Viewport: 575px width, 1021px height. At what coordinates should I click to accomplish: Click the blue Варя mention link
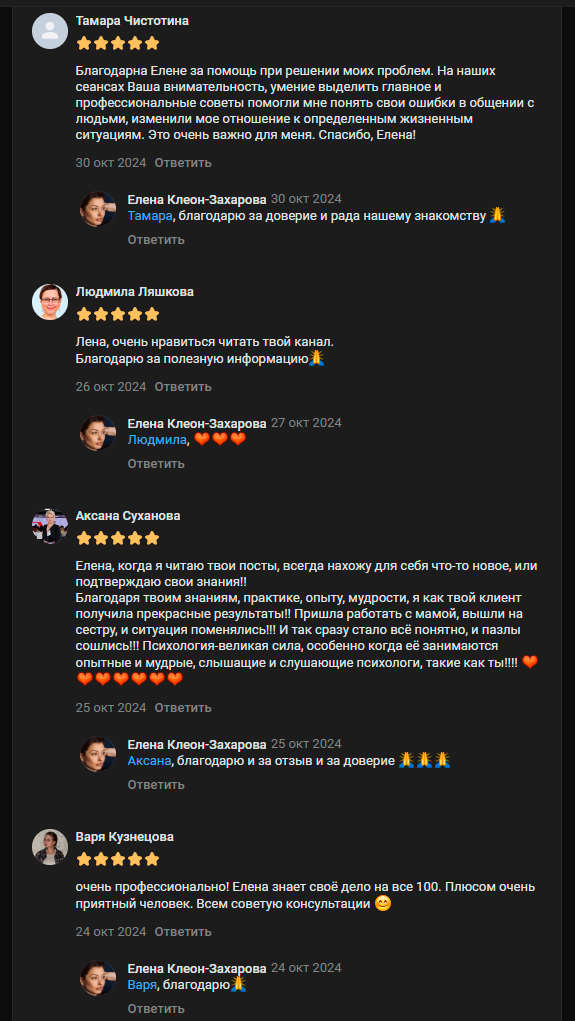[142, 985]
